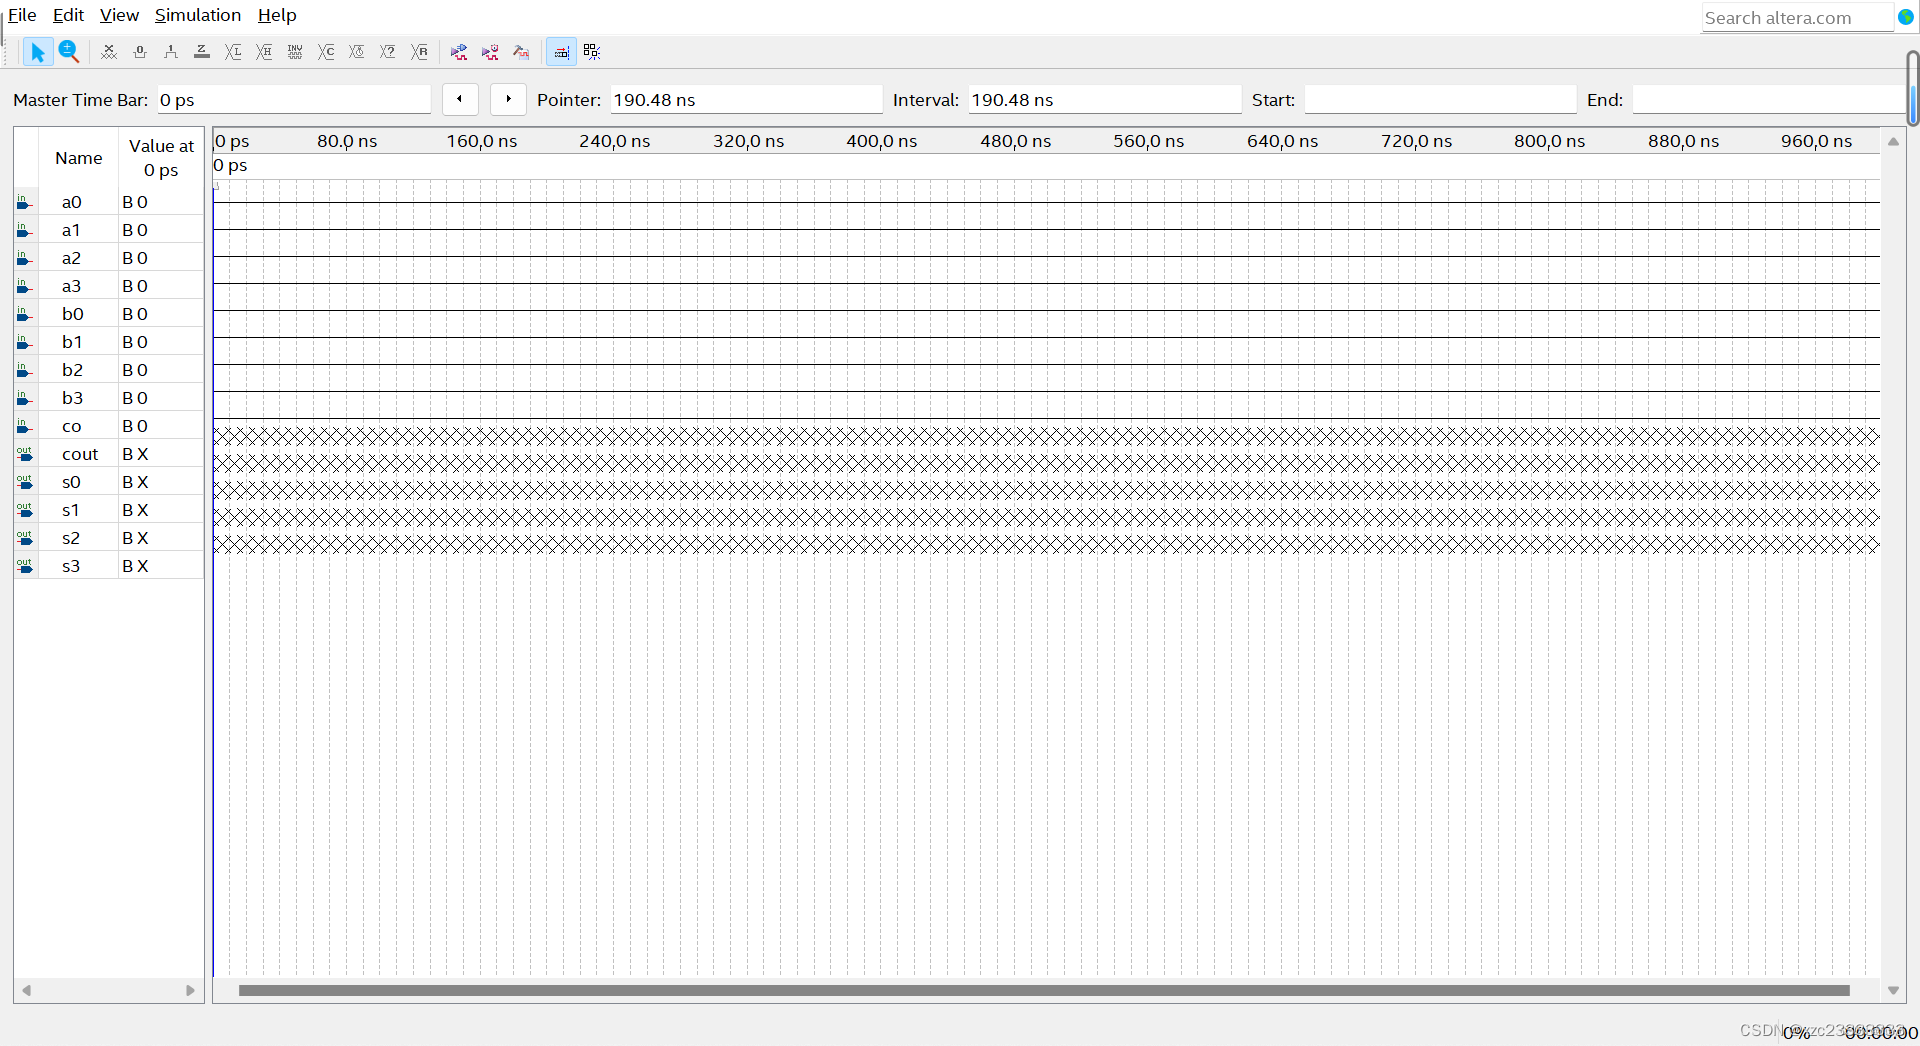Generate ModelSim testbench script icon
This screenshot has width=1920, height=1046.
[521, 52]
